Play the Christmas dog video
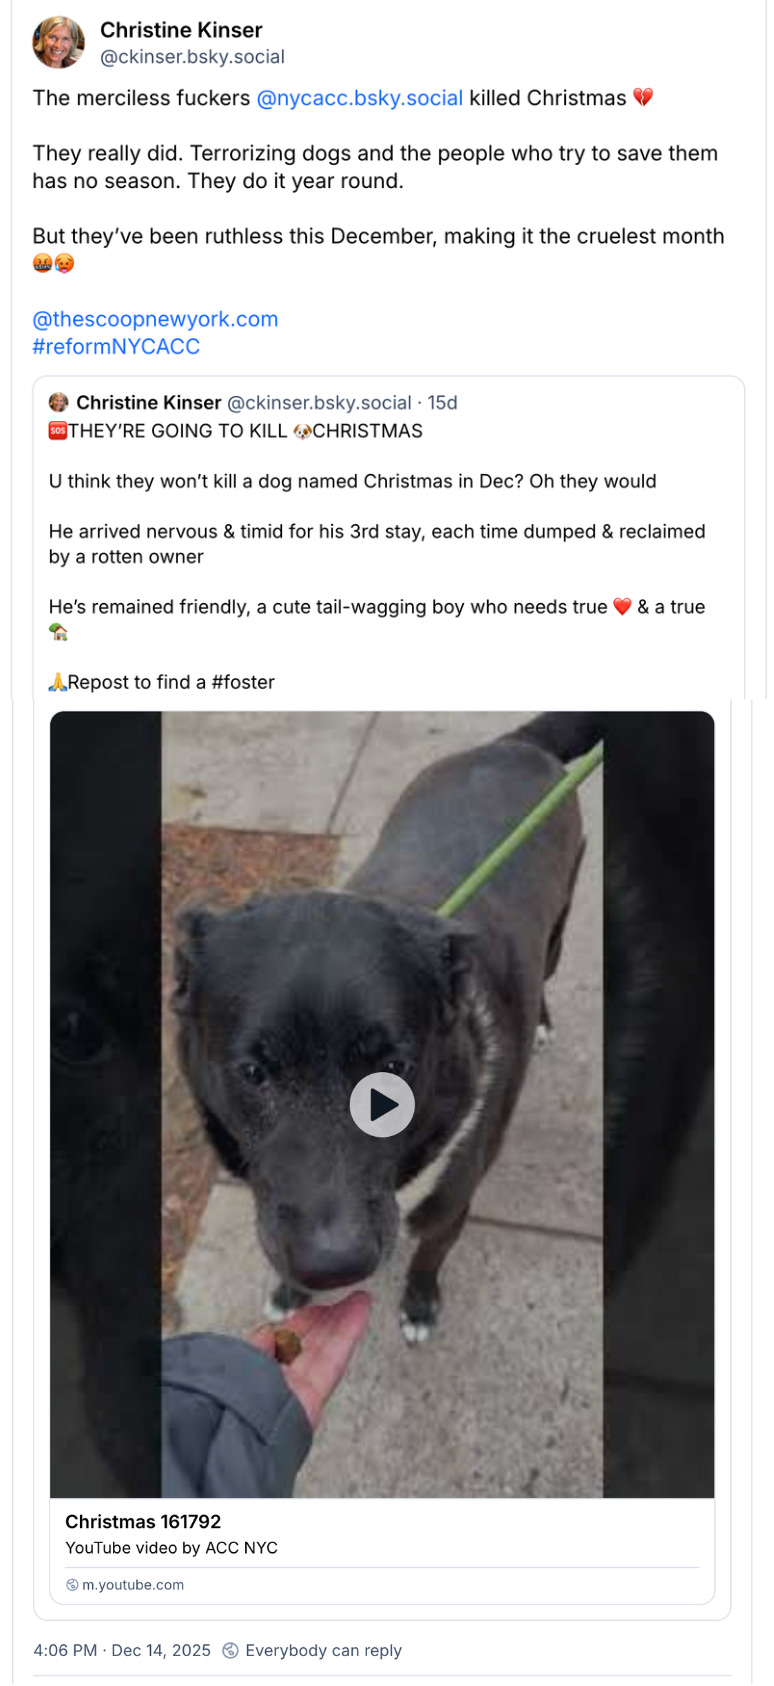Image resolution: width=774 pixels, height=1686 pixels. [x=382, y=1105]
